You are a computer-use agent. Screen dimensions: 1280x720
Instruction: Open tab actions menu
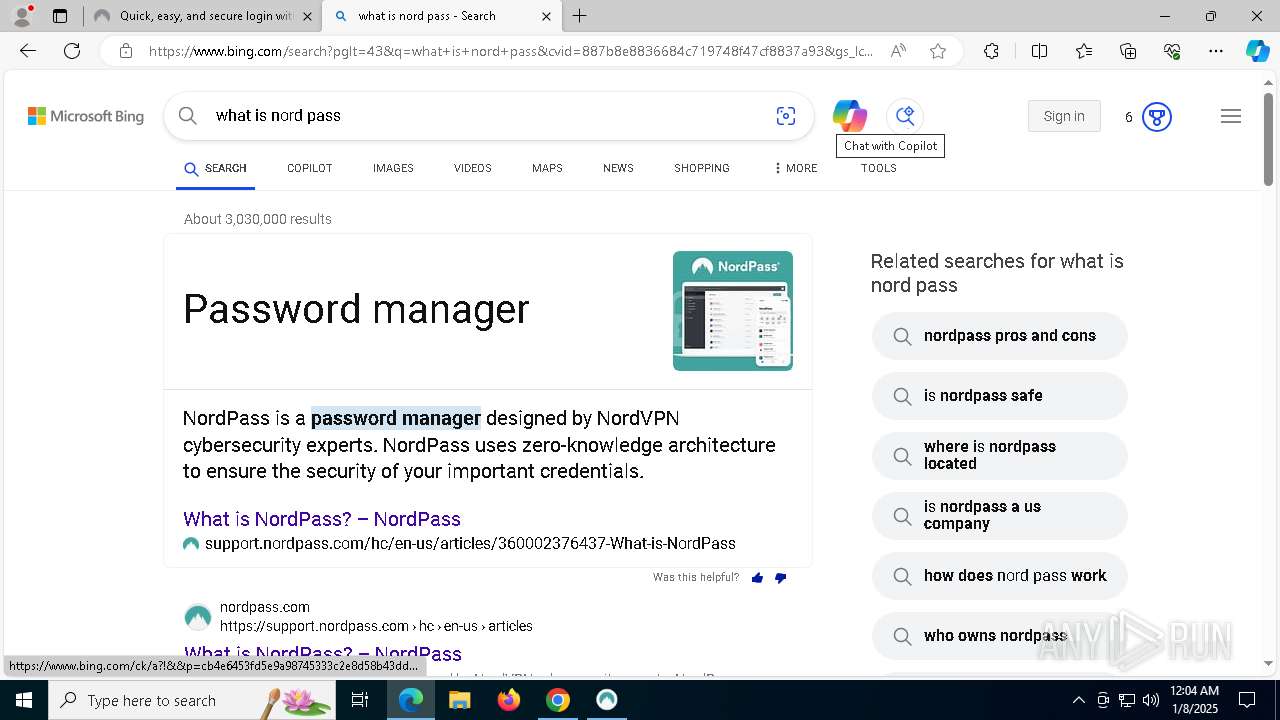60,16
